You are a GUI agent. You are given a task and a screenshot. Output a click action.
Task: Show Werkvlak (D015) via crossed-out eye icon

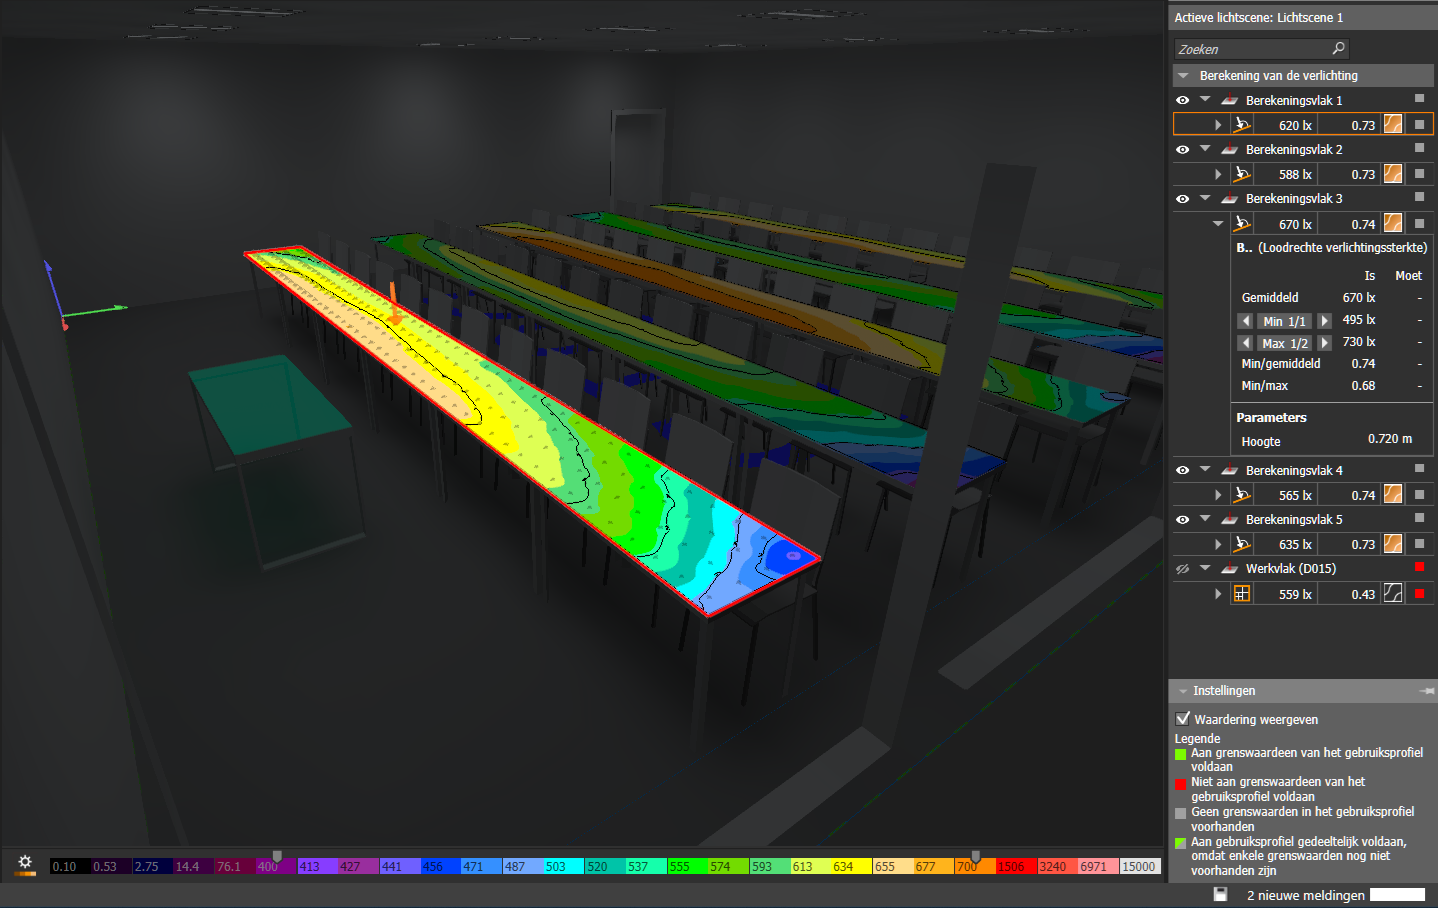(1182, 569)
